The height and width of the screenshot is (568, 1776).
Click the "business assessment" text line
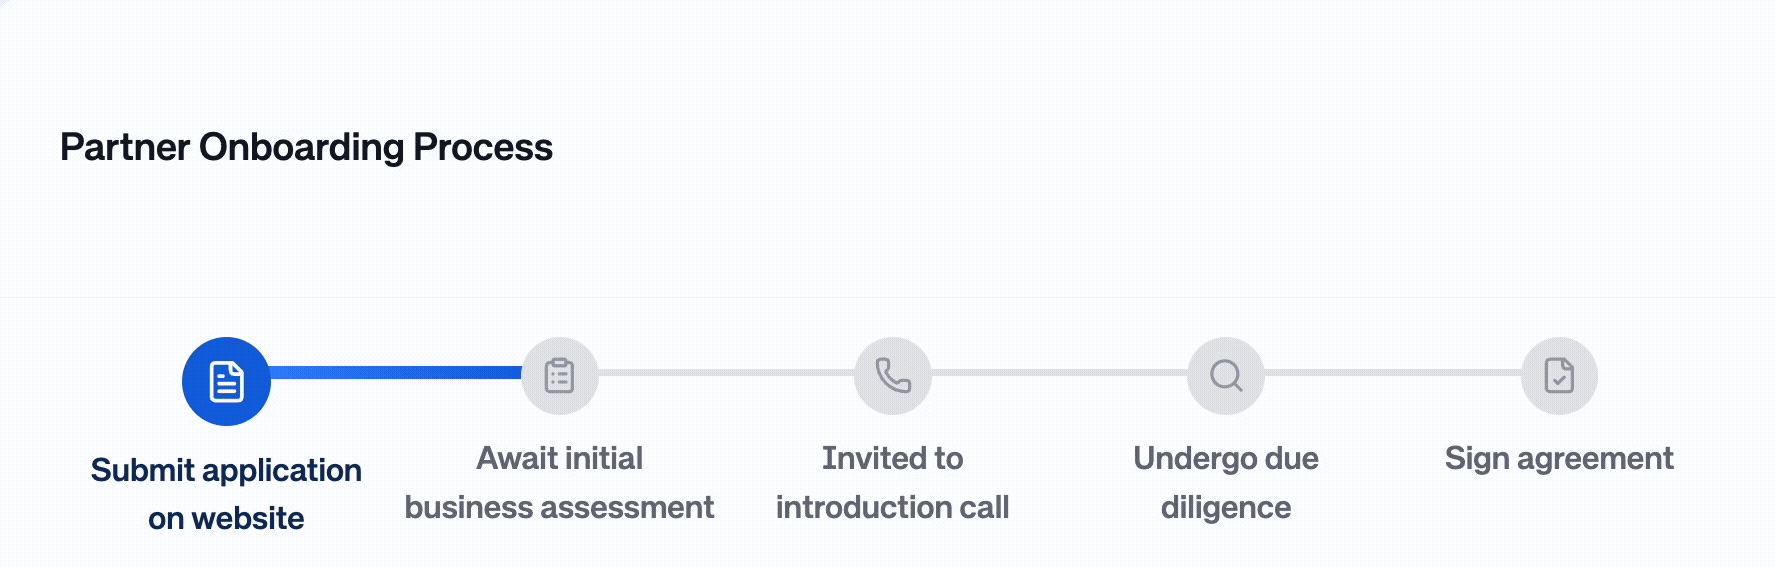pyautogui.click(x=560, y=508)
